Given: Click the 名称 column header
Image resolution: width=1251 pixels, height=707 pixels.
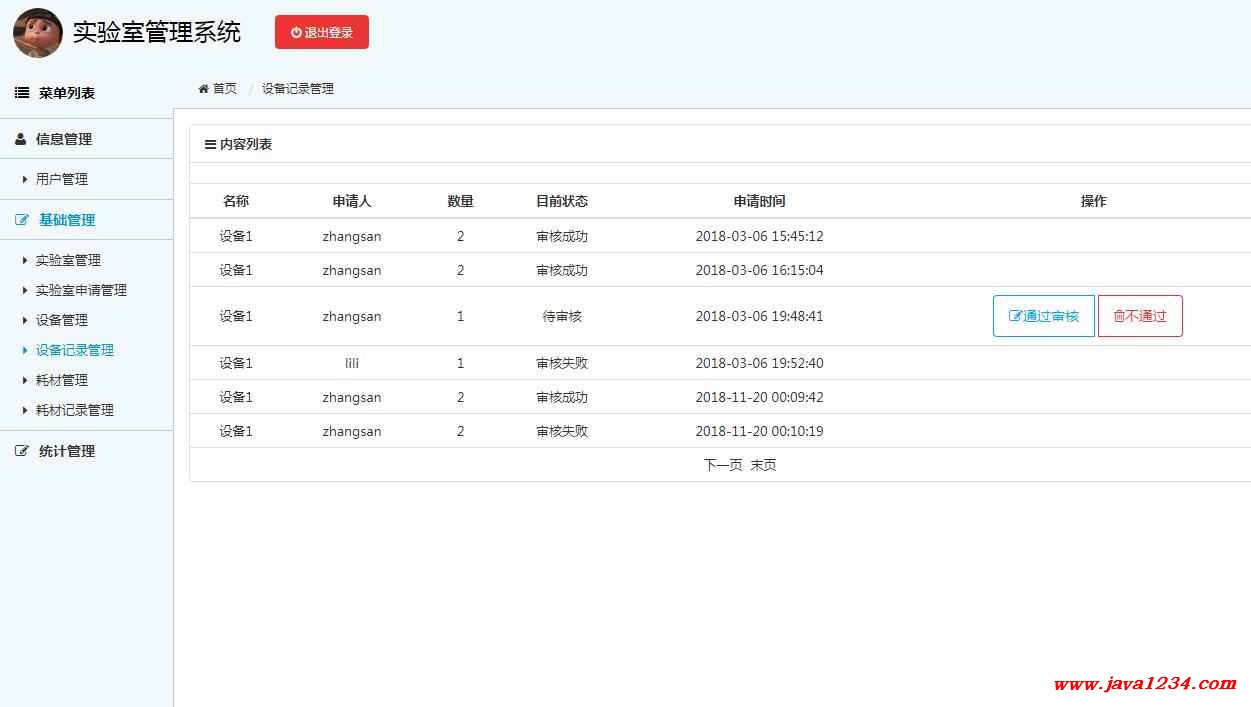Looking at the screenshot, I should click(236, 201).
